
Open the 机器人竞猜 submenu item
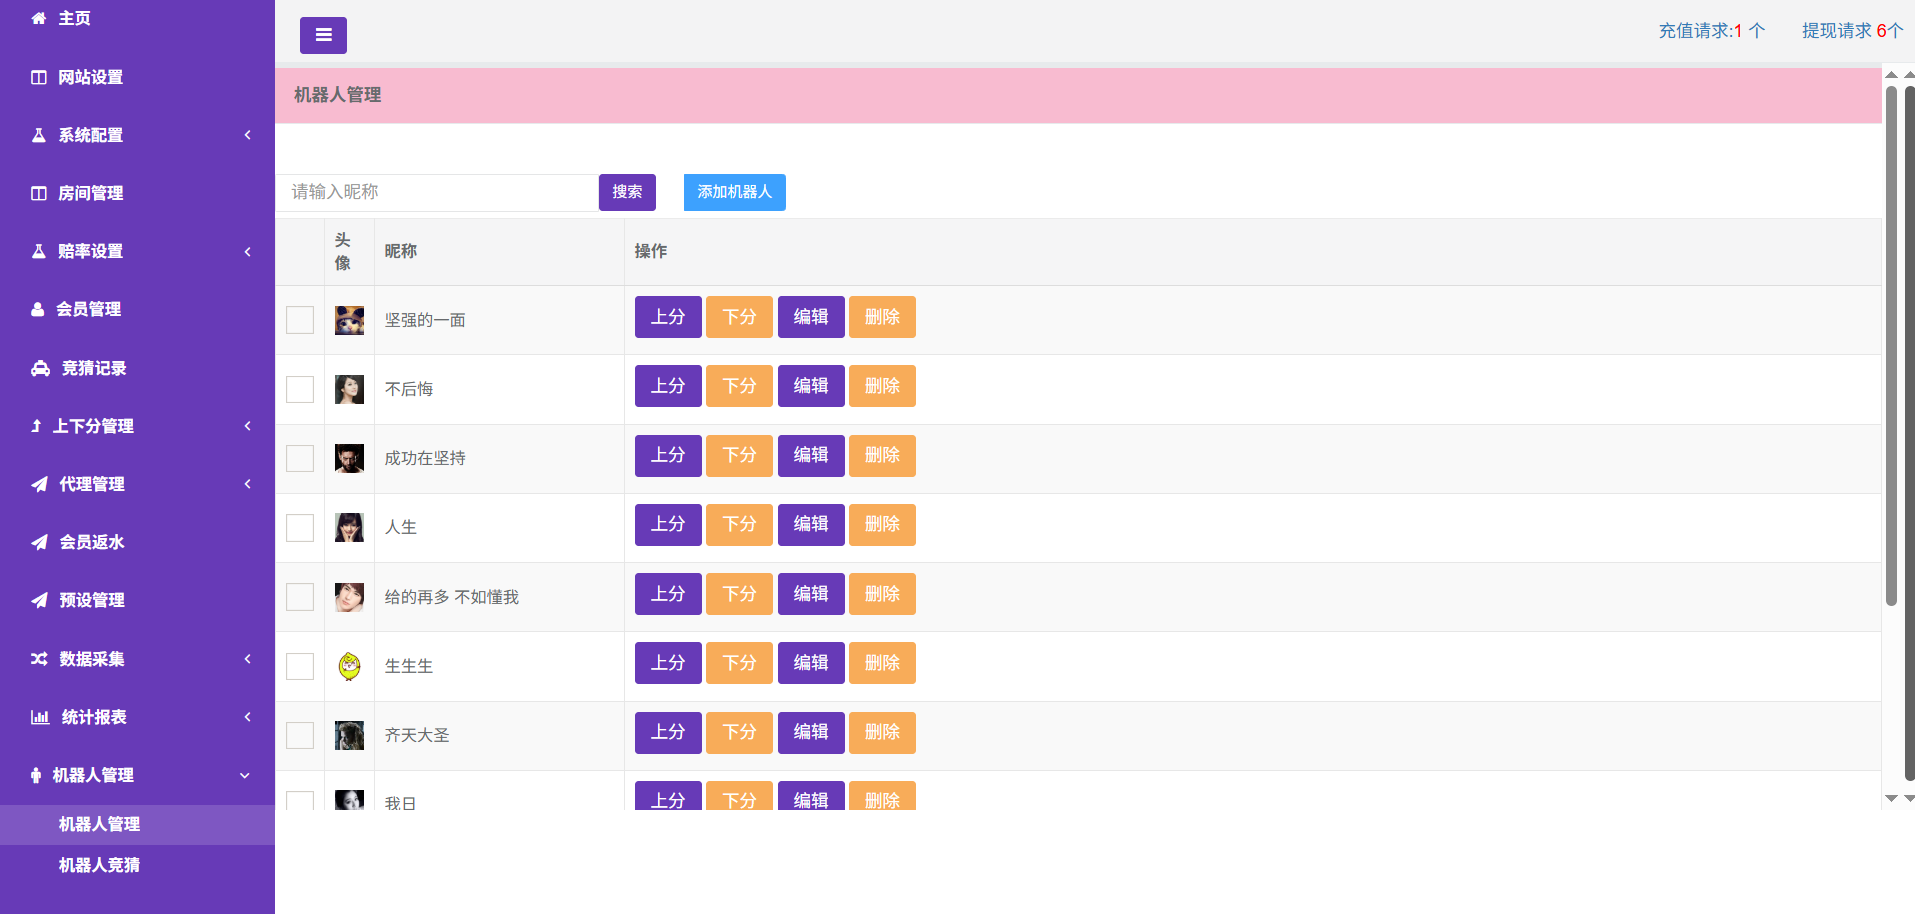(x=99, y=865)
